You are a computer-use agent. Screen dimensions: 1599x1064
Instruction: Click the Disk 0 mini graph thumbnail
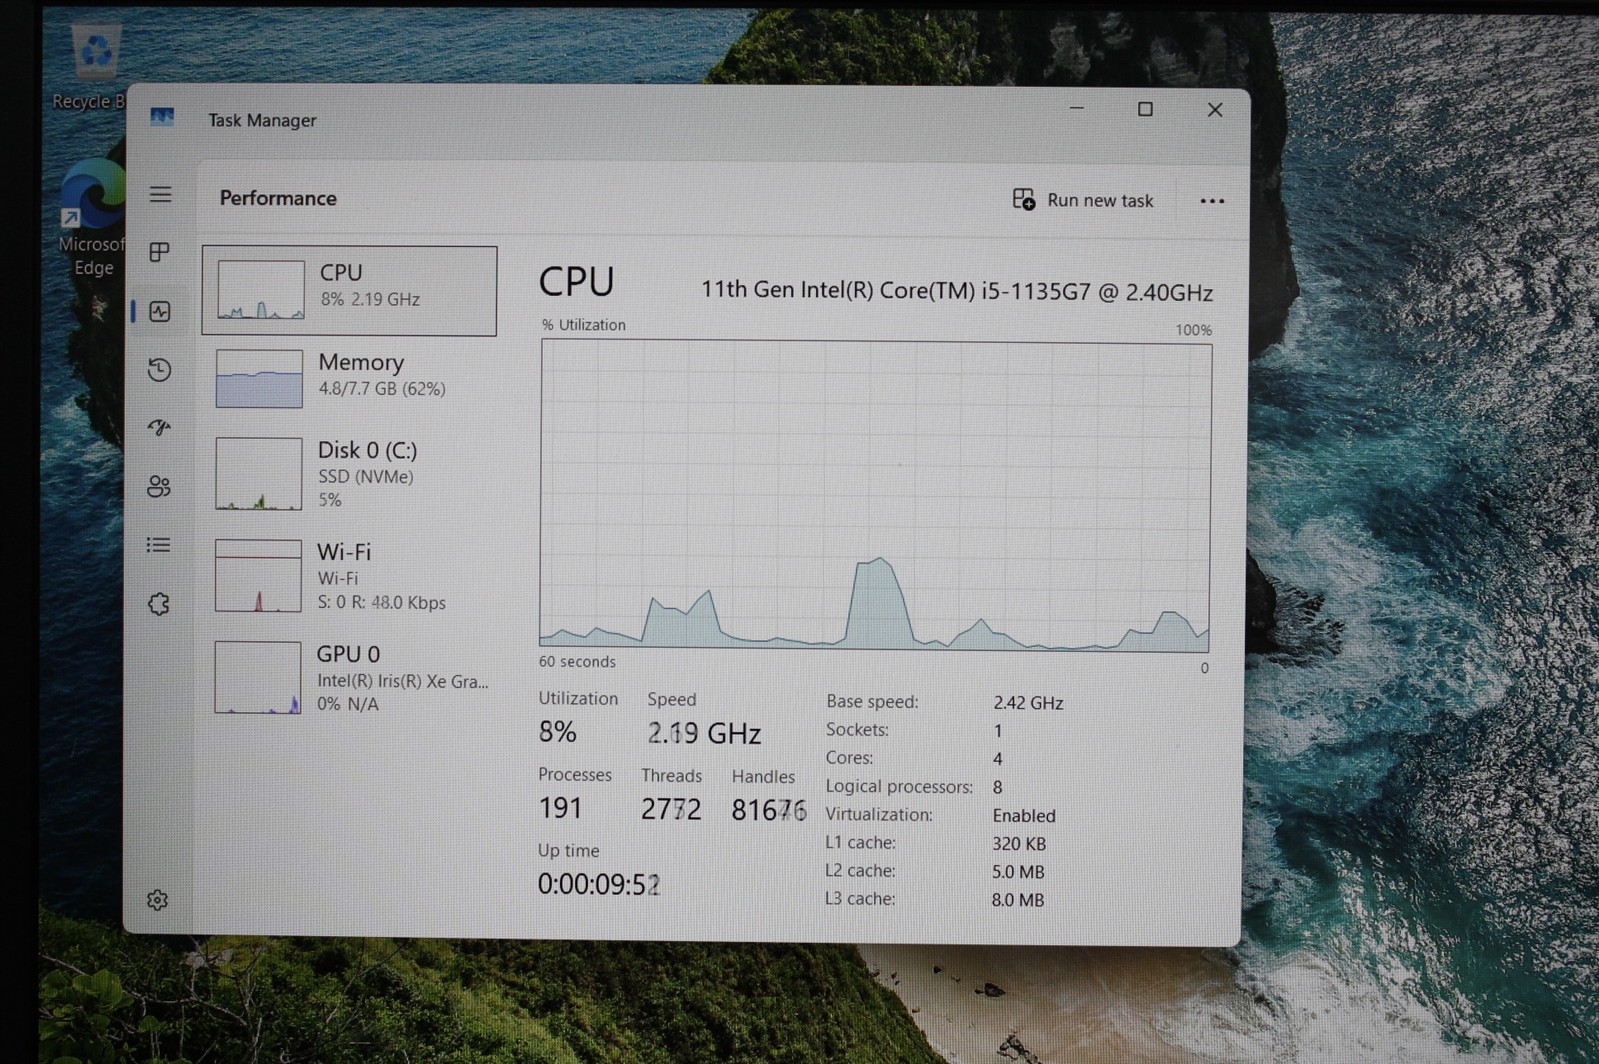258,474
